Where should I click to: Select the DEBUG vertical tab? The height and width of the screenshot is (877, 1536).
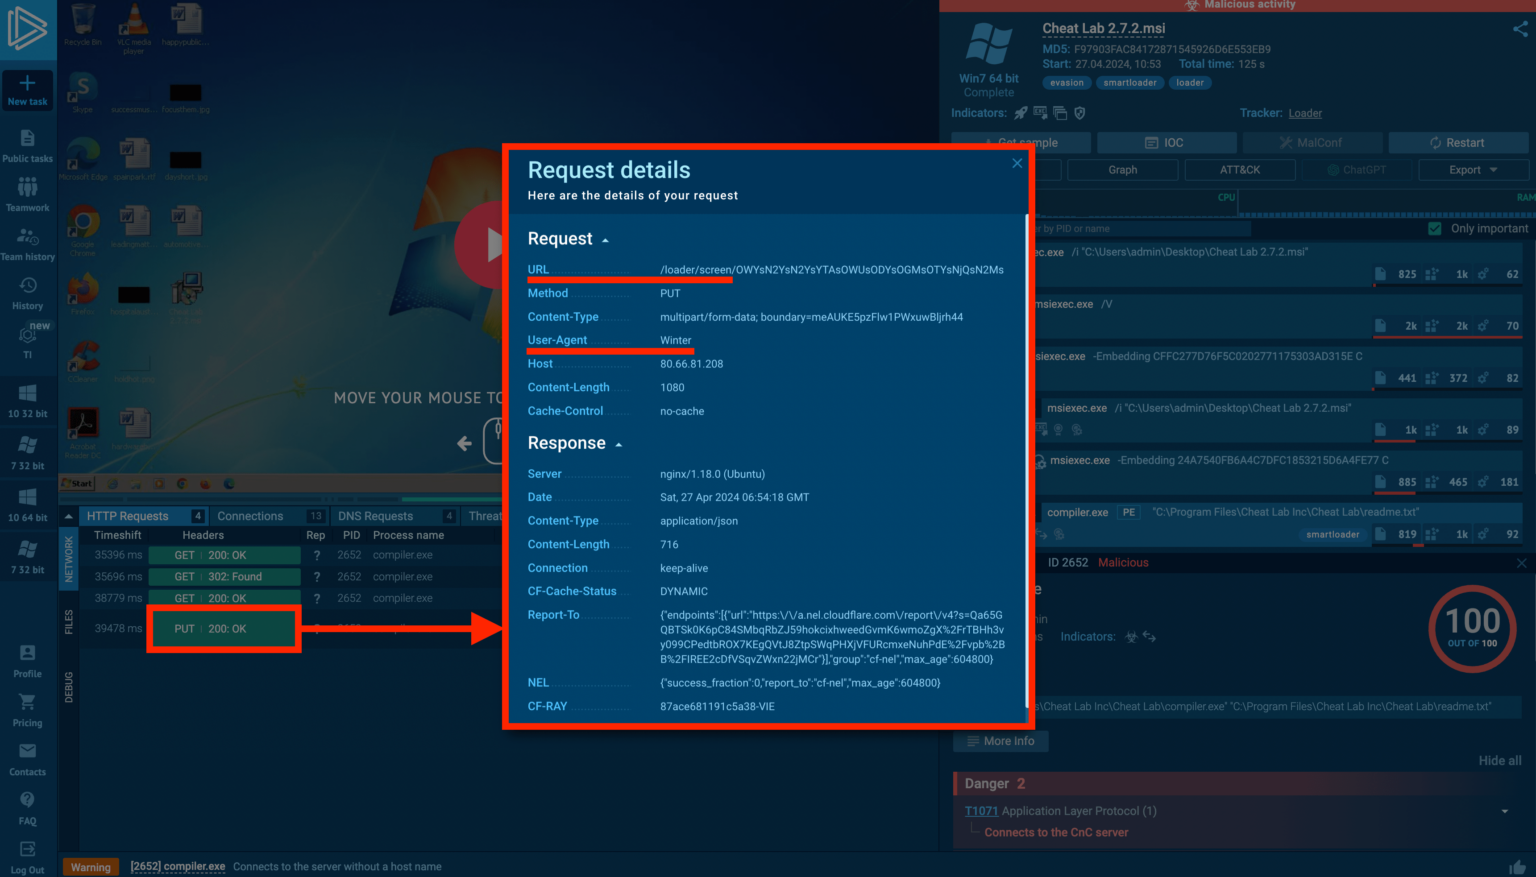[x=69, y=687]
